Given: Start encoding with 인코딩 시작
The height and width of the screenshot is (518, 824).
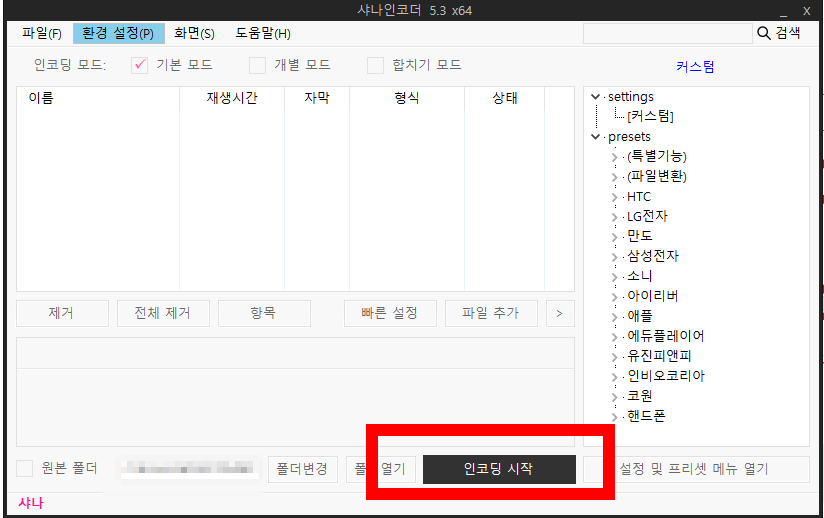Looking at the screenshot, I should 499,469.
